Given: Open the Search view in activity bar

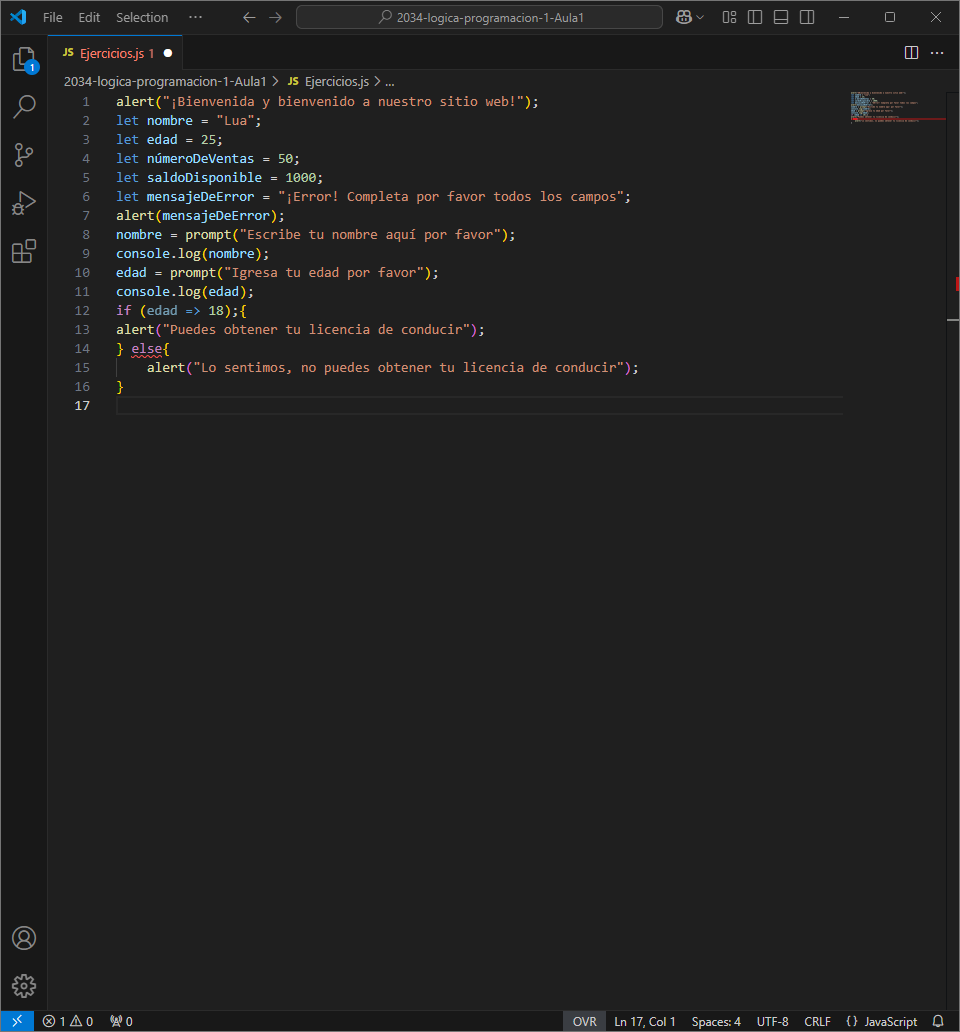Looking at the screenshot, I should [24, 107].
